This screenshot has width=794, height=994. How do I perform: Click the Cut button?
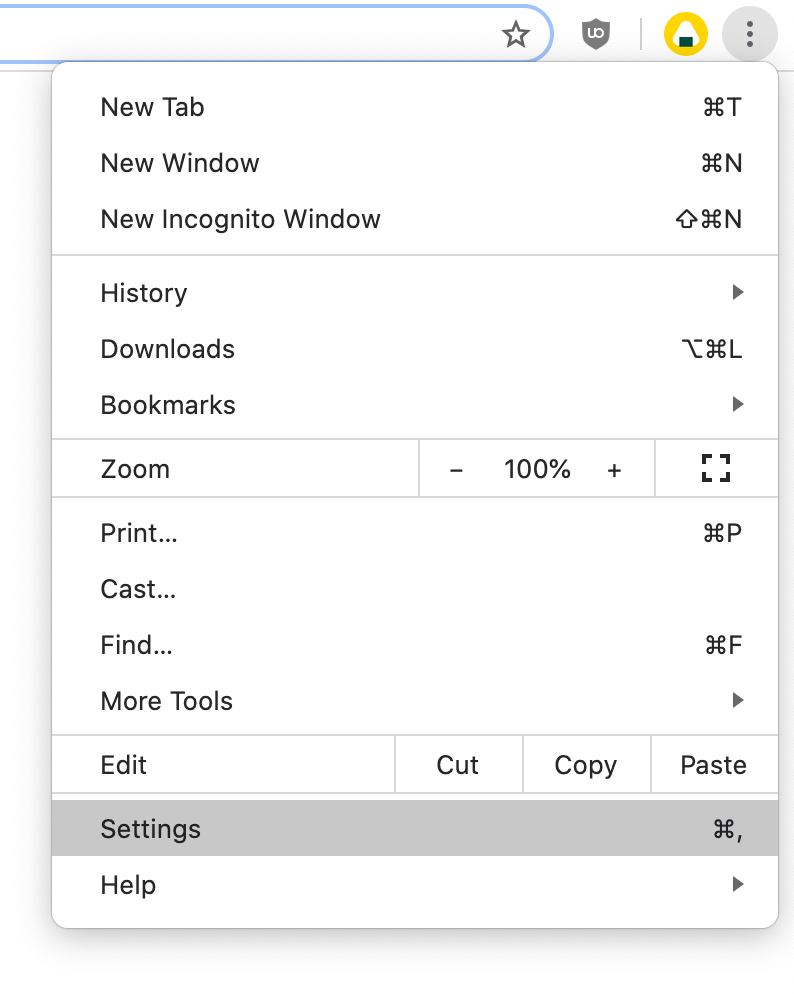coord(459,765)
